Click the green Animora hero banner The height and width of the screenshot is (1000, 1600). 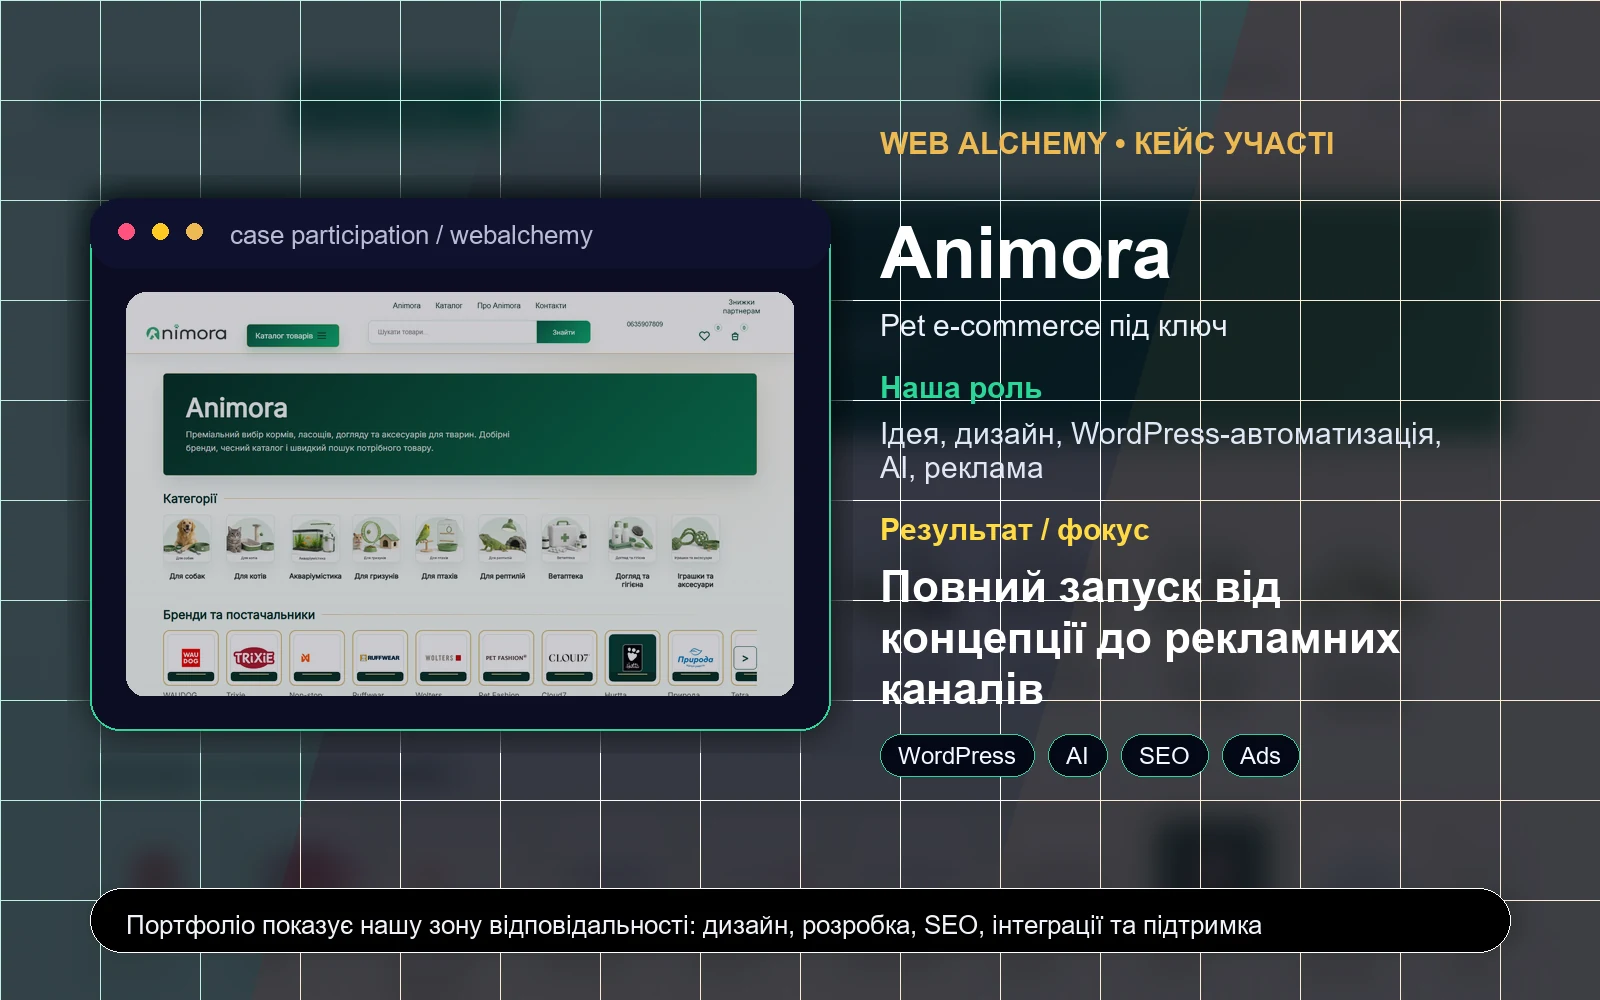pos(460,424)
